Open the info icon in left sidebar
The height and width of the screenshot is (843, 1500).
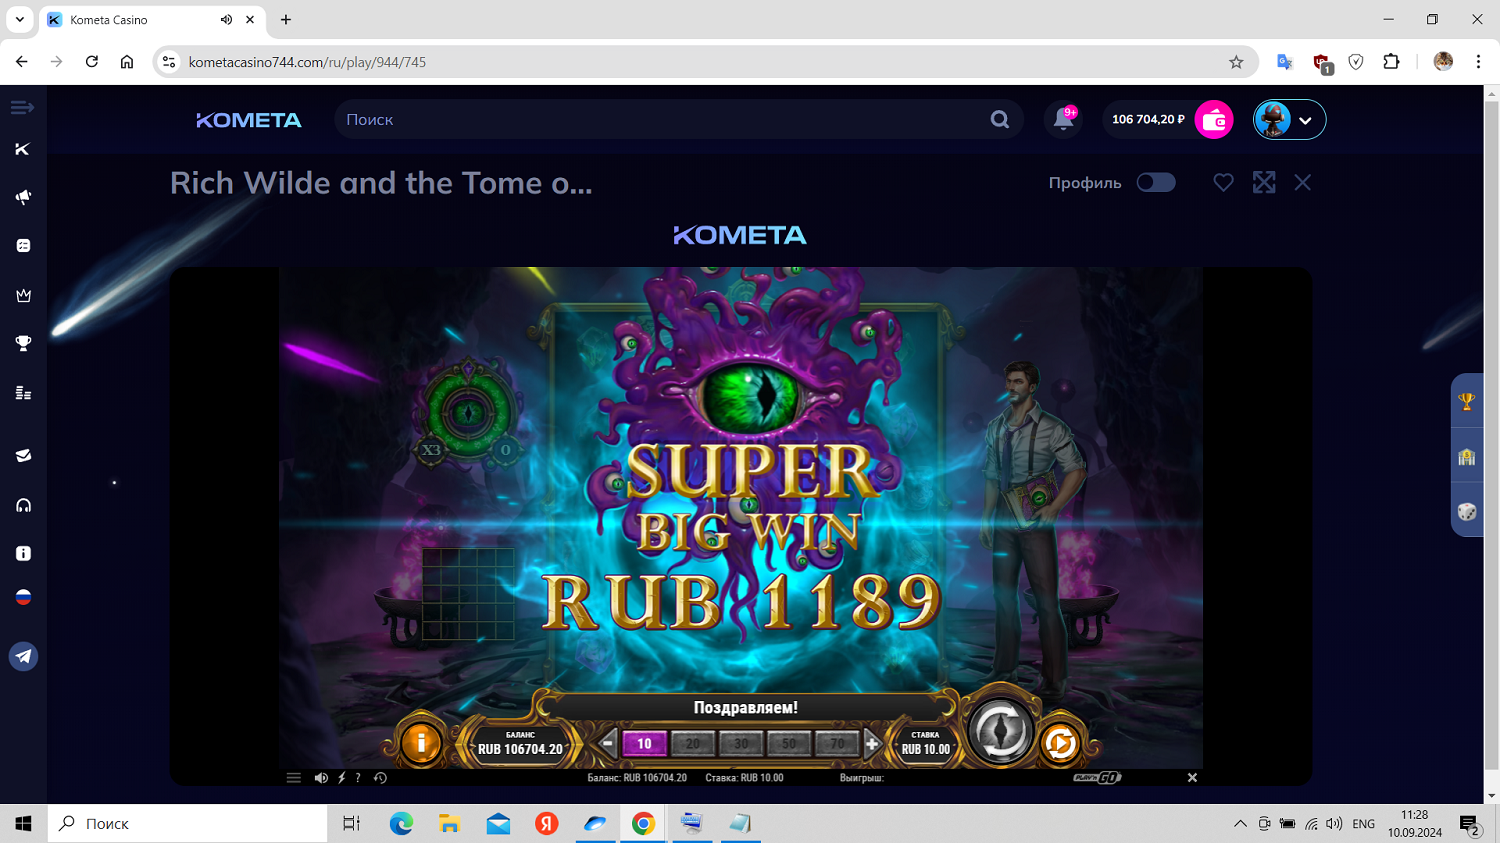(x=23, y=553)
